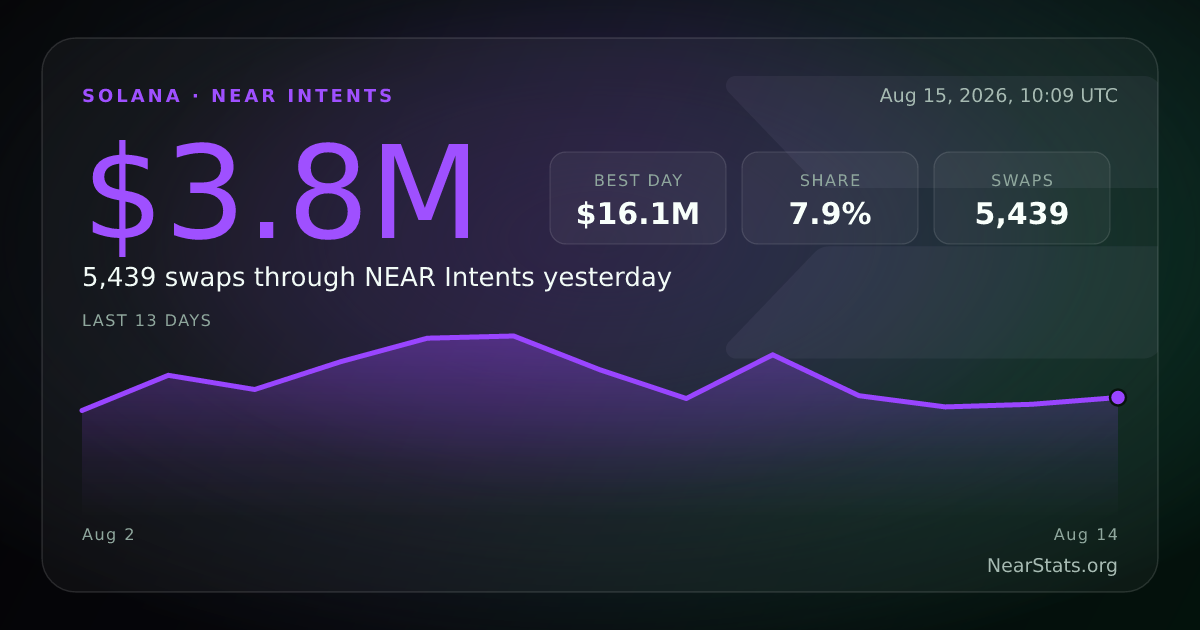This screenshot has width=1200, height=630.
Task: Click the Aug 2 axis label
Action: 108,535
